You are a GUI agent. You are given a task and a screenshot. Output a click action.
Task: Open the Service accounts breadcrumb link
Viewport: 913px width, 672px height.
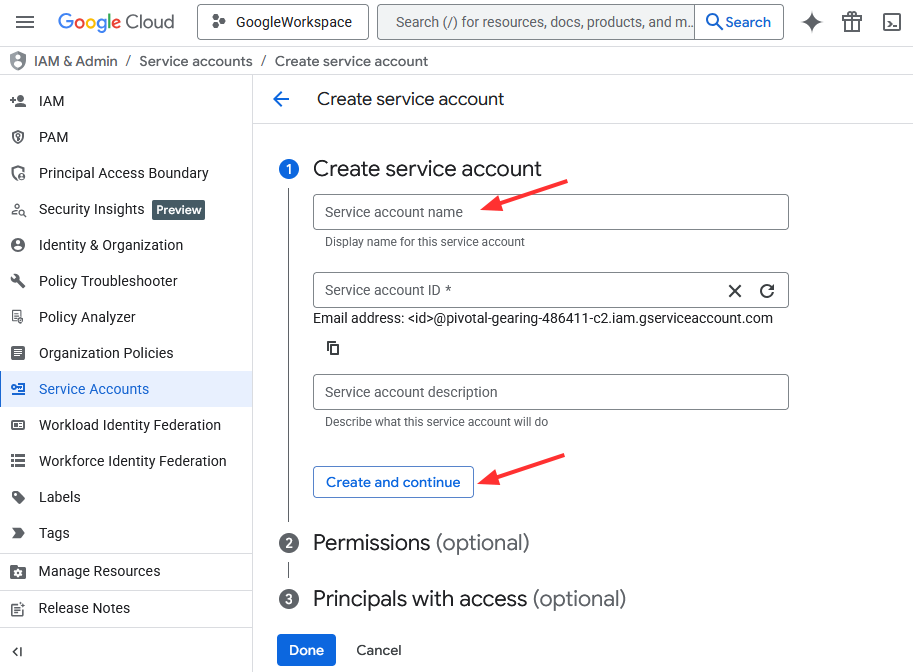click(x=196, y=61)
